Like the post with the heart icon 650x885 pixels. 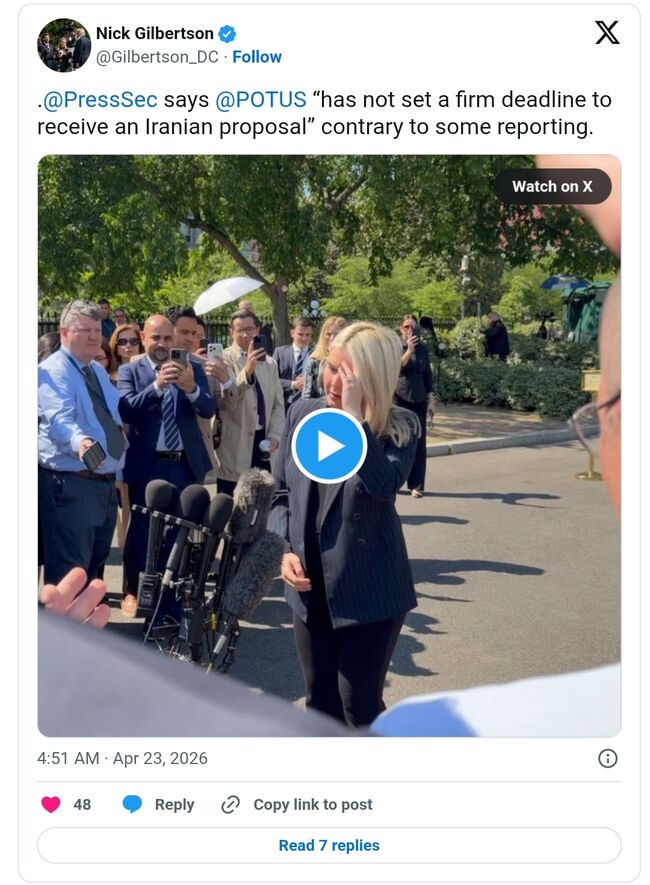click(51, 804)
